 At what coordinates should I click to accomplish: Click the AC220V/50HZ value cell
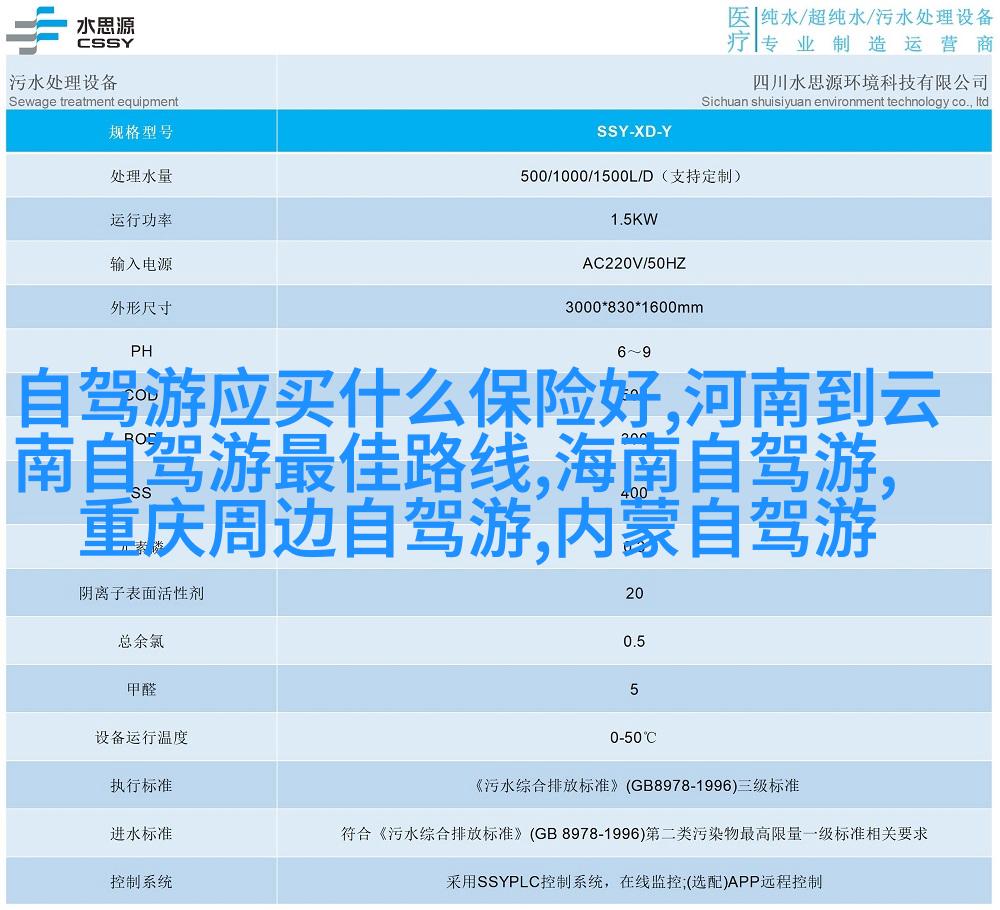(x=634, y=263)
